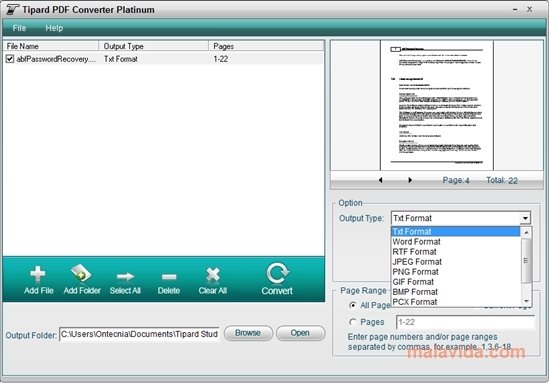Uncheck the ablPasswordRecovery file checkbox
The width and height of the screenshot is (549, 383).
click(x=10, y=59)
